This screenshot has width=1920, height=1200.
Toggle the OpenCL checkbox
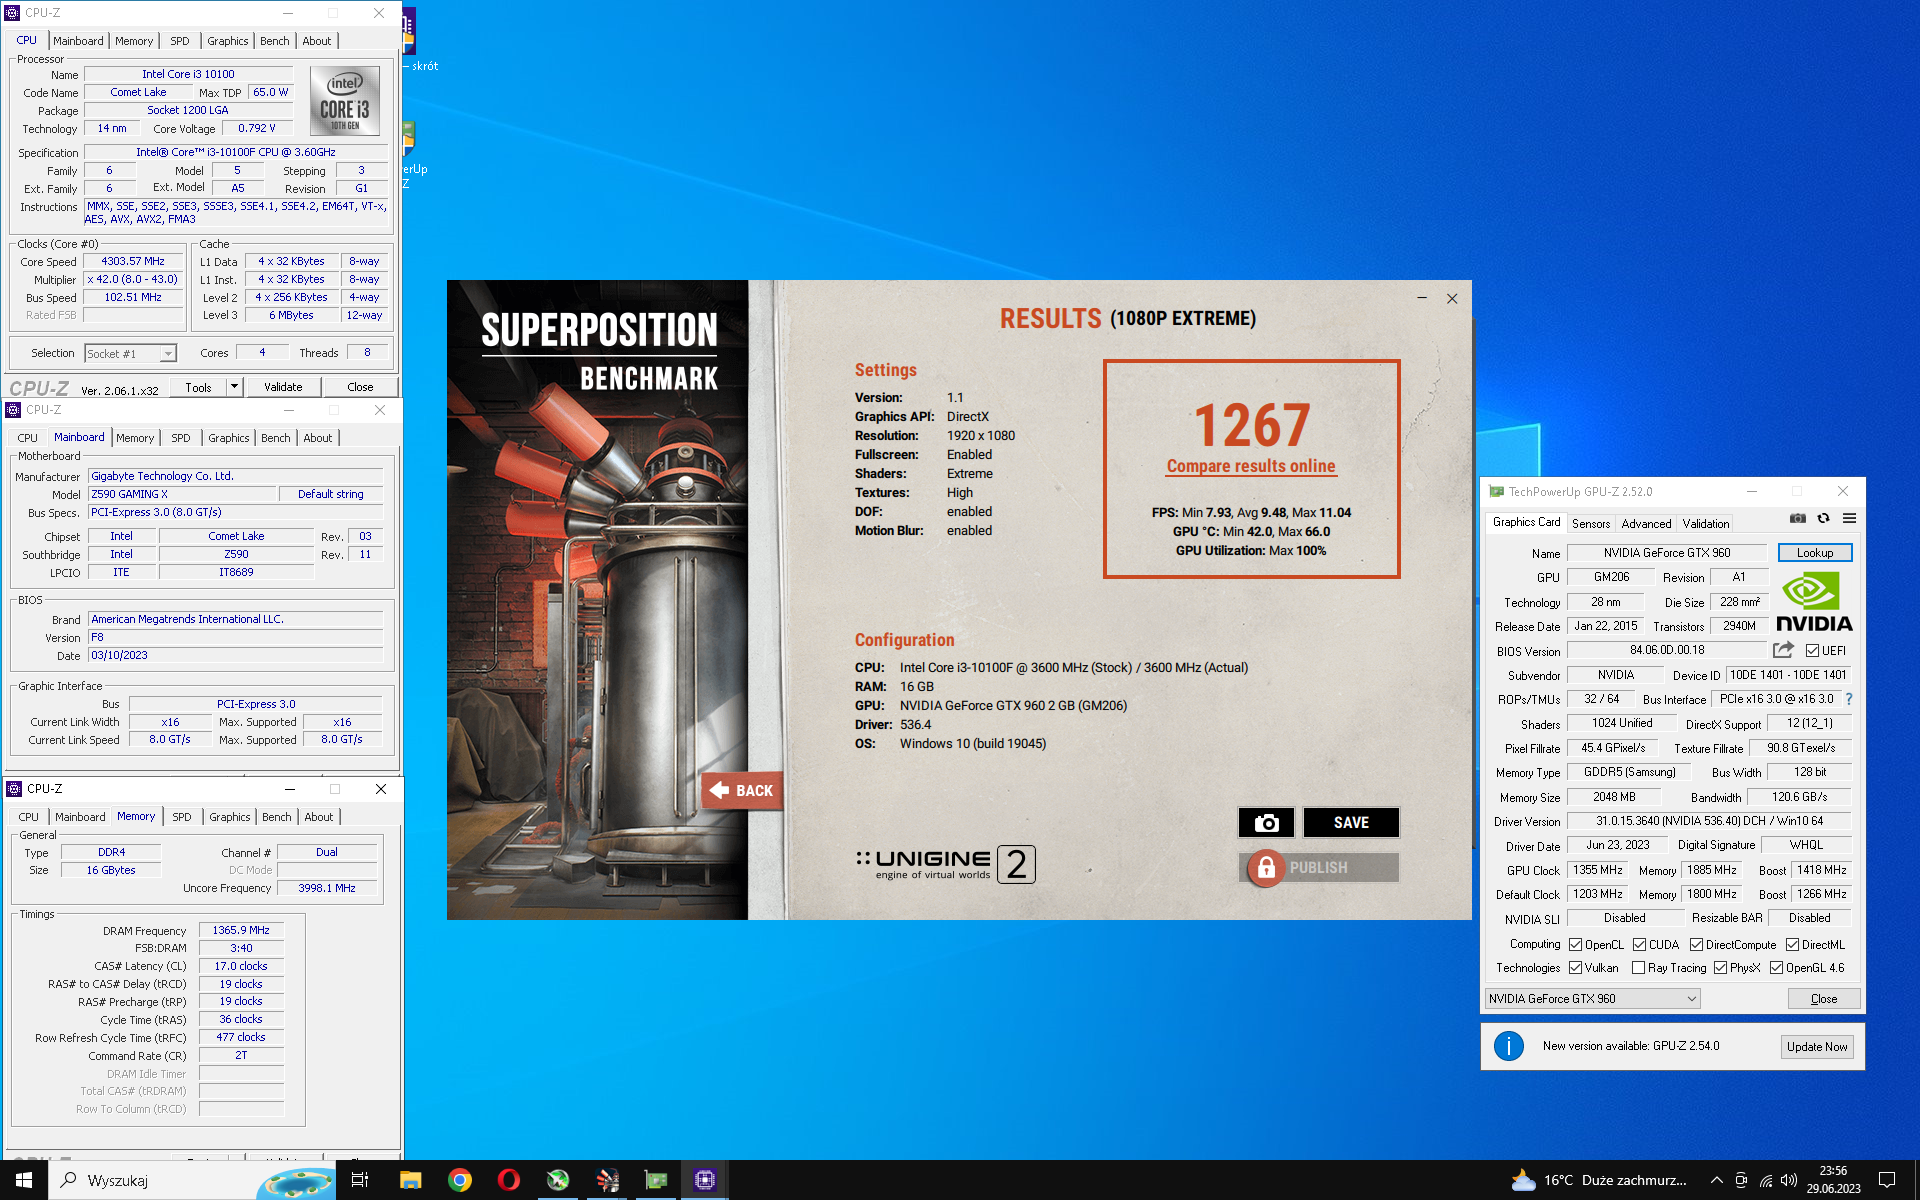pos(1576,945)
